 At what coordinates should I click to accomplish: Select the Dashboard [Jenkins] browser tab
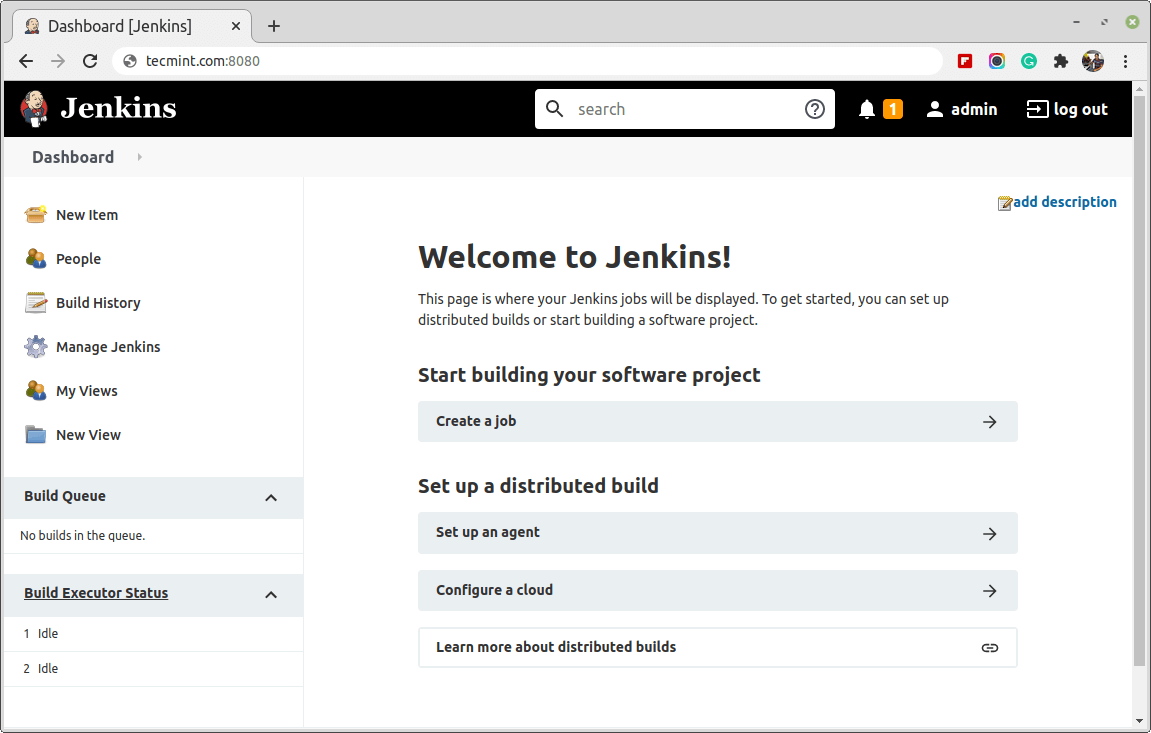(x=132, y=26)
